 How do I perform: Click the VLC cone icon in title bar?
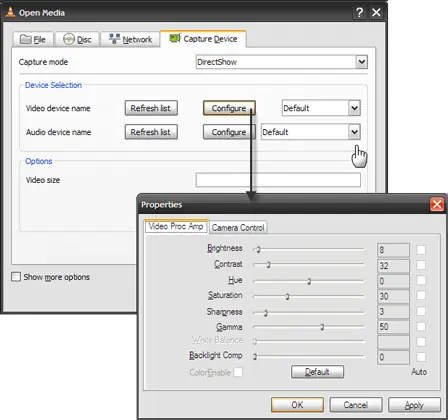(x=11, y=13)
